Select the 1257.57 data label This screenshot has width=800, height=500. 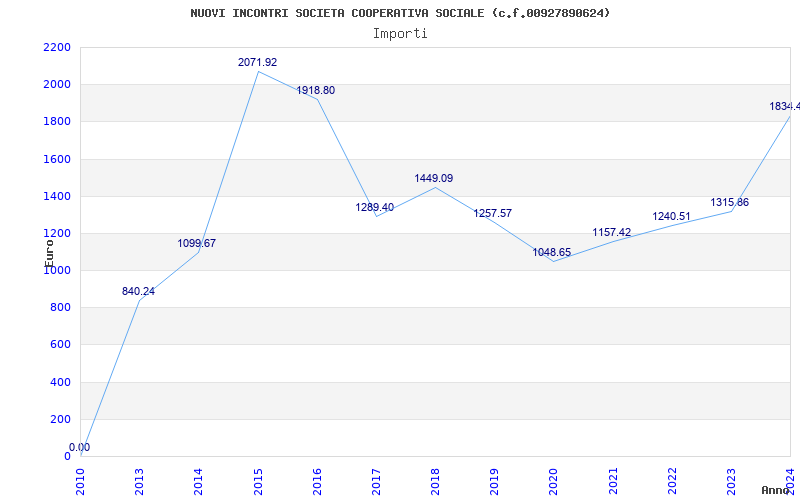[492, 213]
